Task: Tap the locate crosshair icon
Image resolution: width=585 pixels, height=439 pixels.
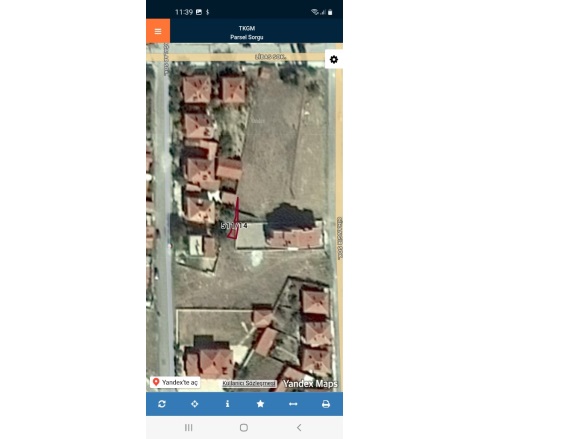Action: (x=195, y=404)
